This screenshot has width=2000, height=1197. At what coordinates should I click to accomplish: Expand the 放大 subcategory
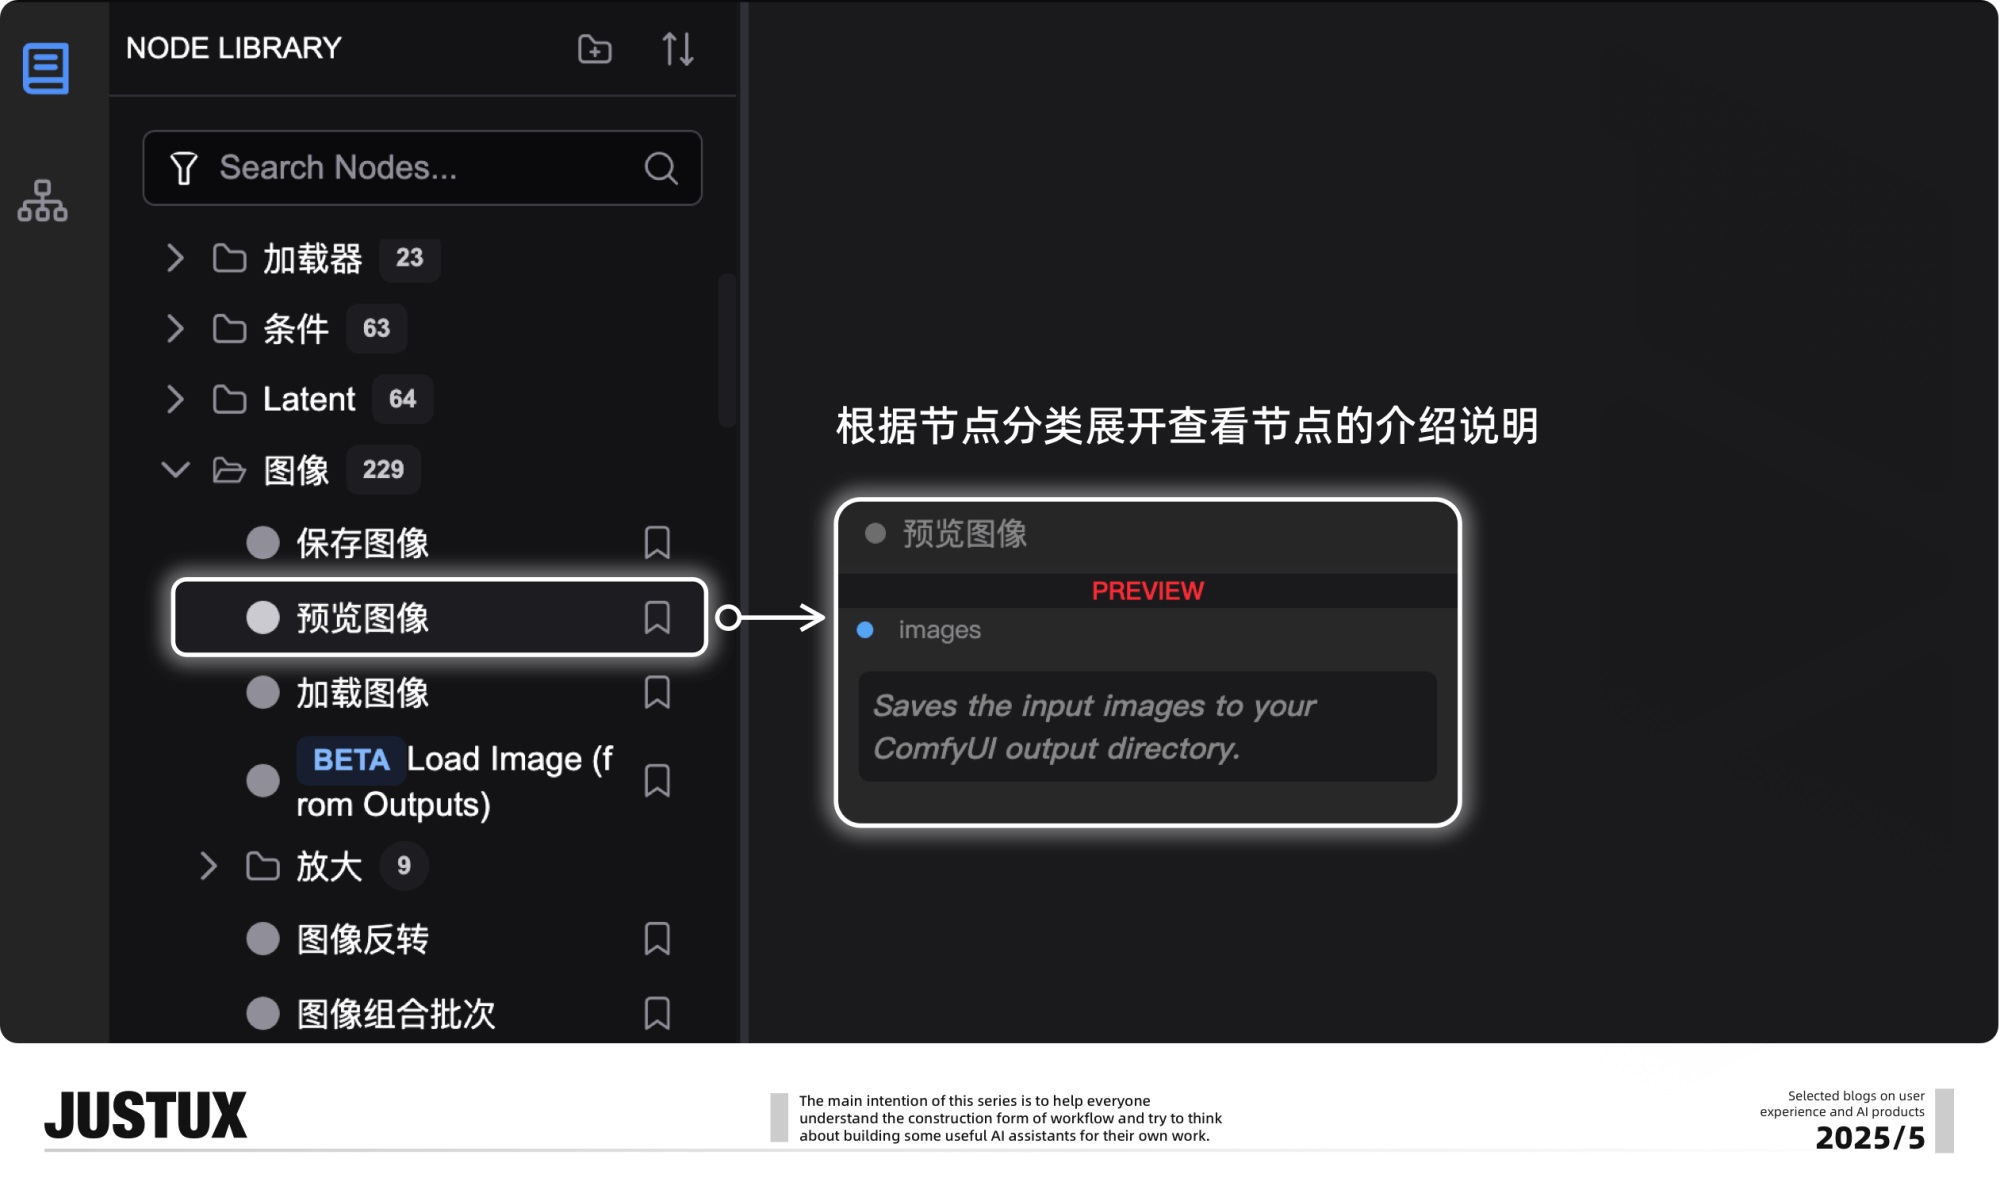[x=210, y=866]
